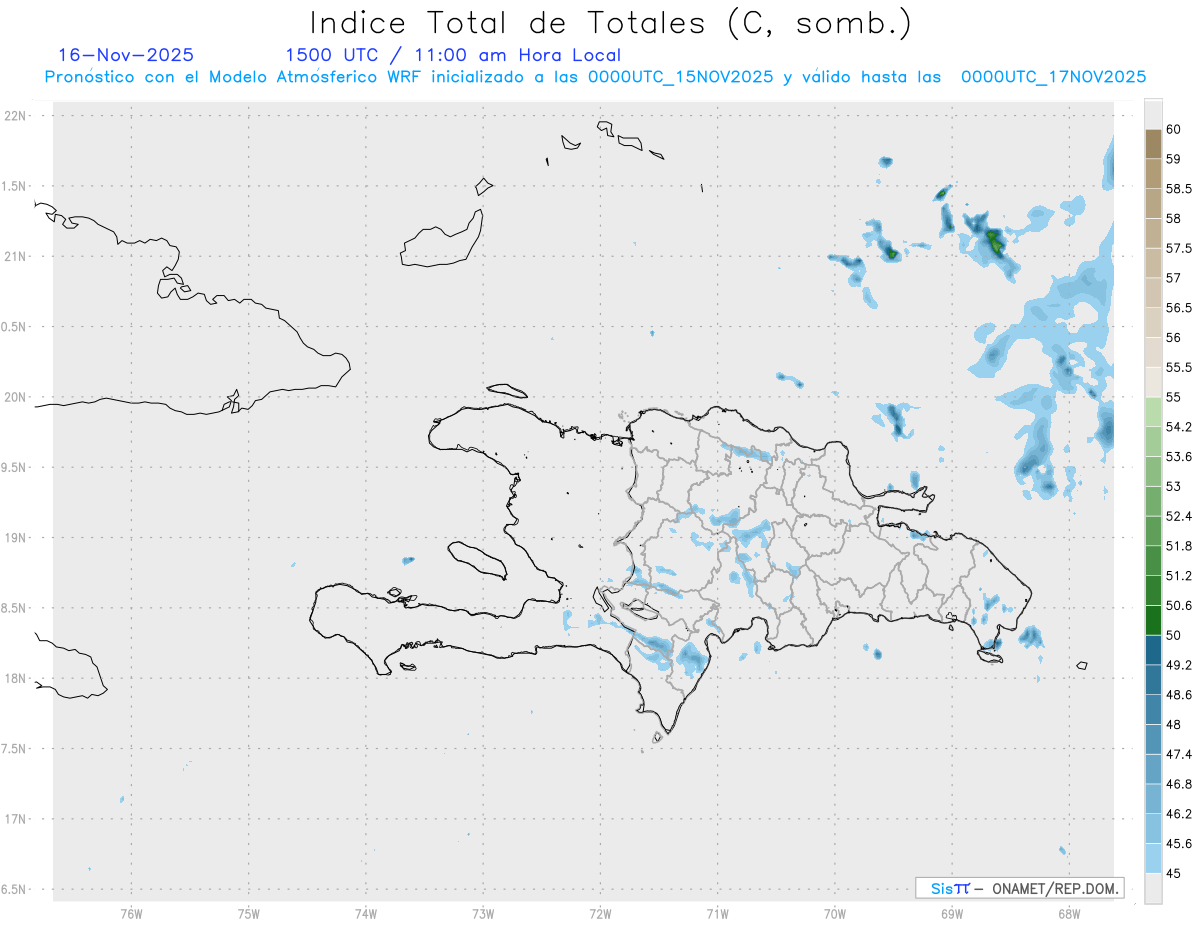
Task: Pick the dark brown swatch between 59 and 60
Action: 1153,144
